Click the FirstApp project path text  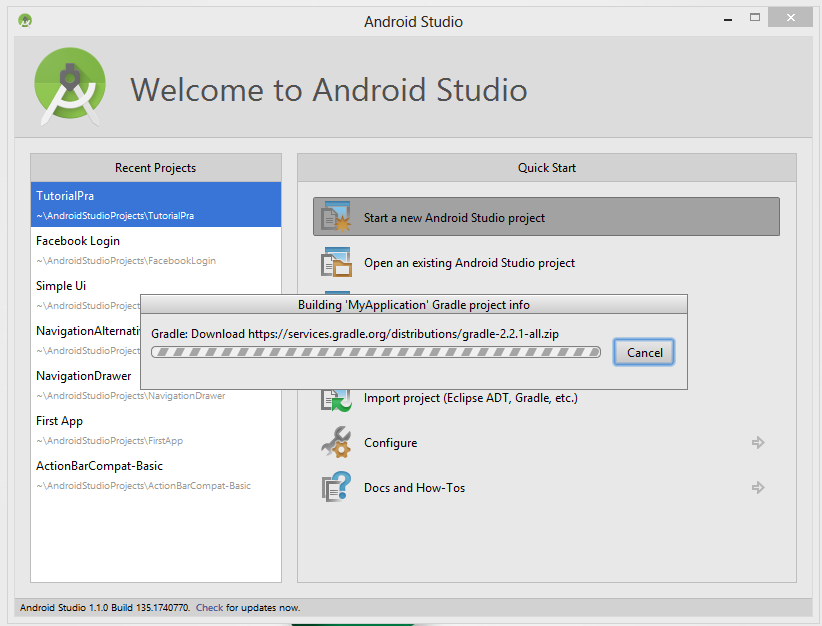pos(110,440)
